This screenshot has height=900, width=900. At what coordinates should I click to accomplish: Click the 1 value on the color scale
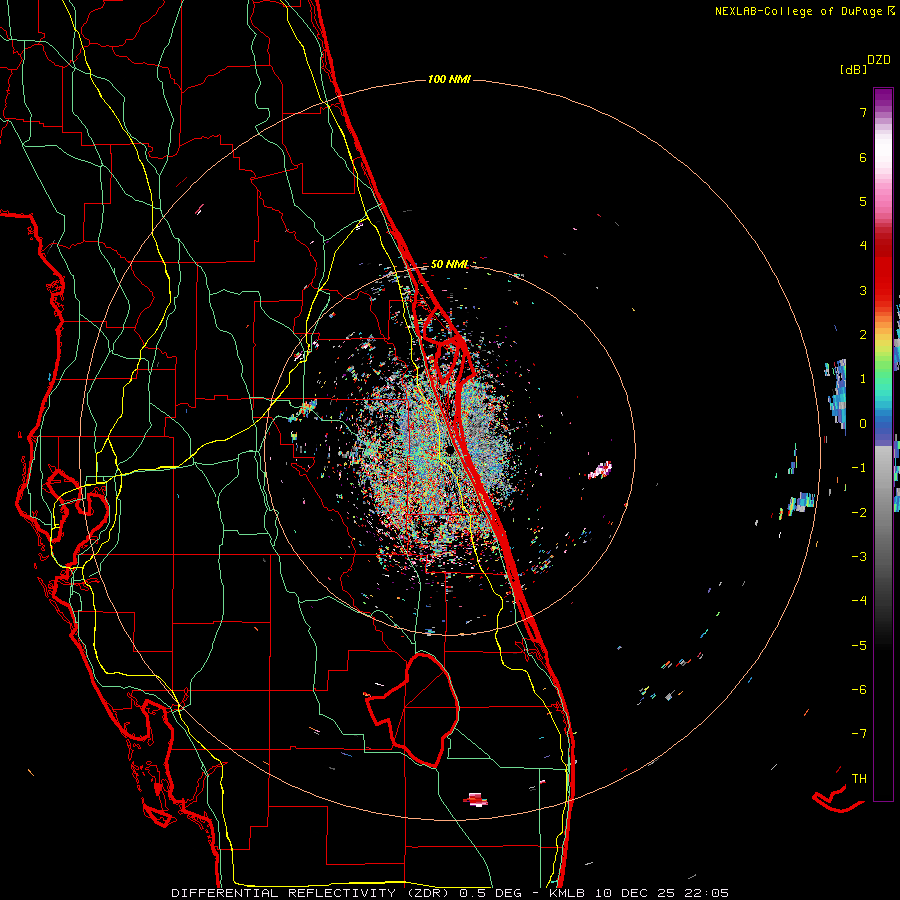click(x=863, y=379)
